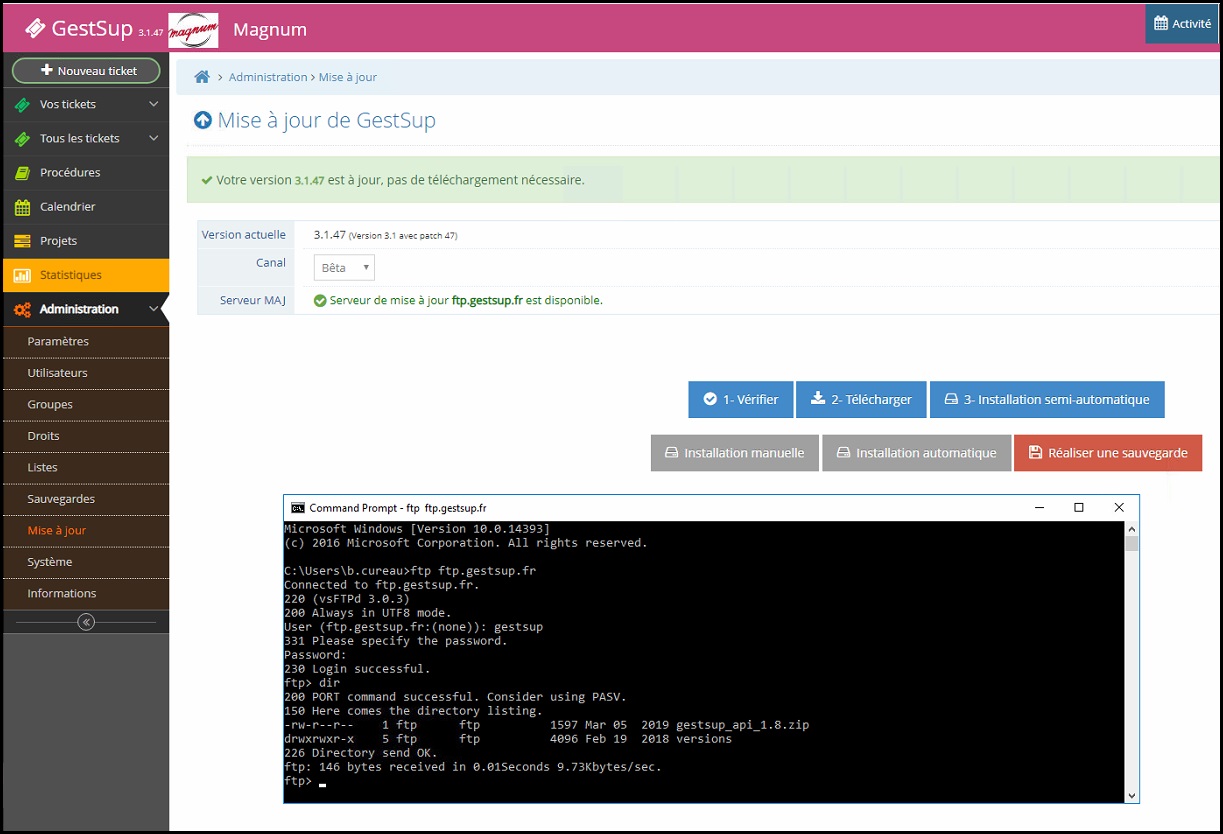Select Sauvegardes from the sidebar

[60, 499]
